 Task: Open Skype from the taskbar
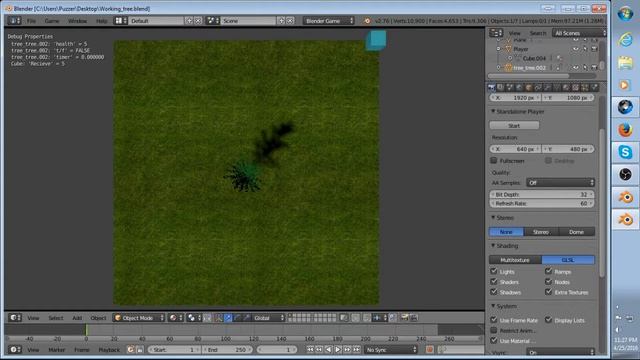(x=625, y=152)
